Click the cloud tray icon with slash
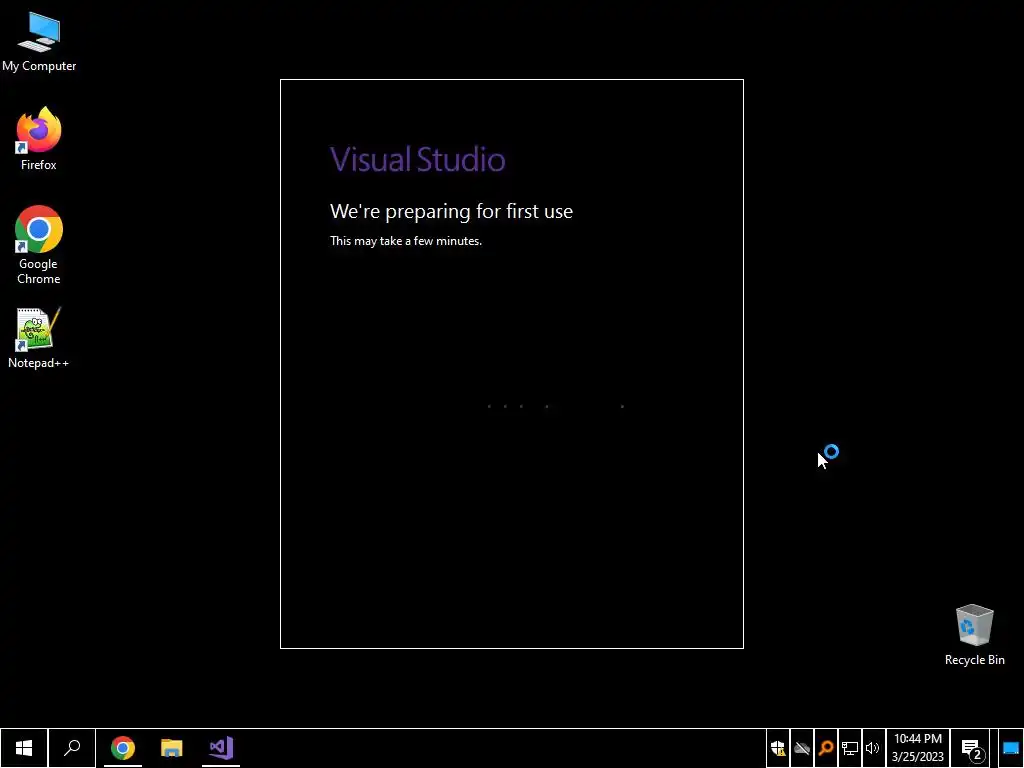This screenshot has width=1024, height=768. (802, 748)
